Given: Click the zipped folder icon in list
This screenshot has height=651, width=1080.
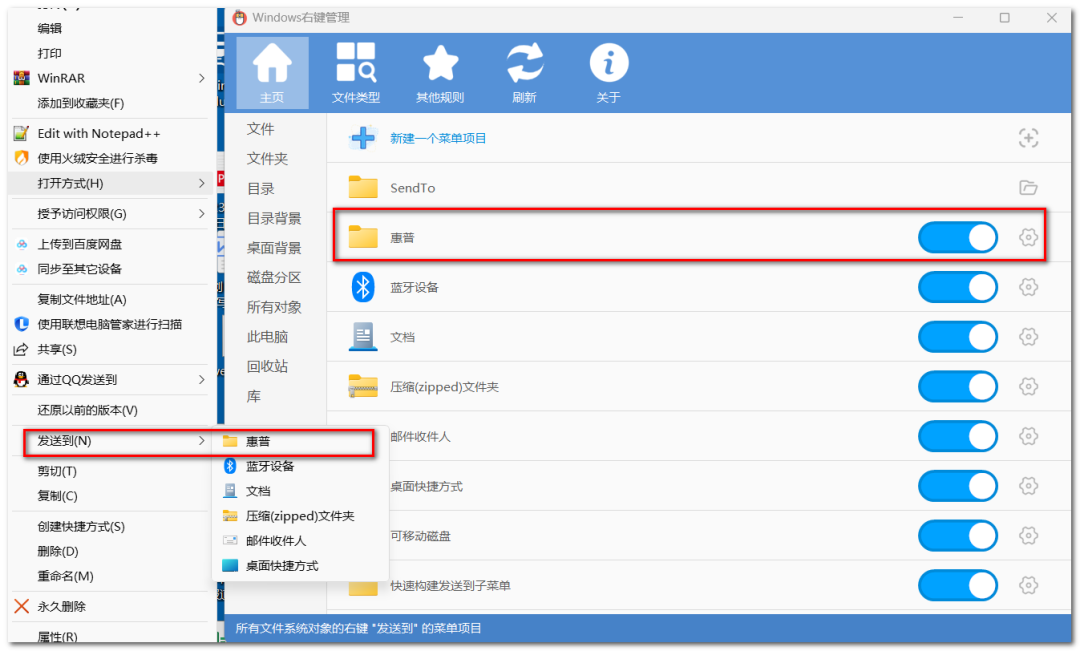Looking at the screenshot, I should (362, 386).
